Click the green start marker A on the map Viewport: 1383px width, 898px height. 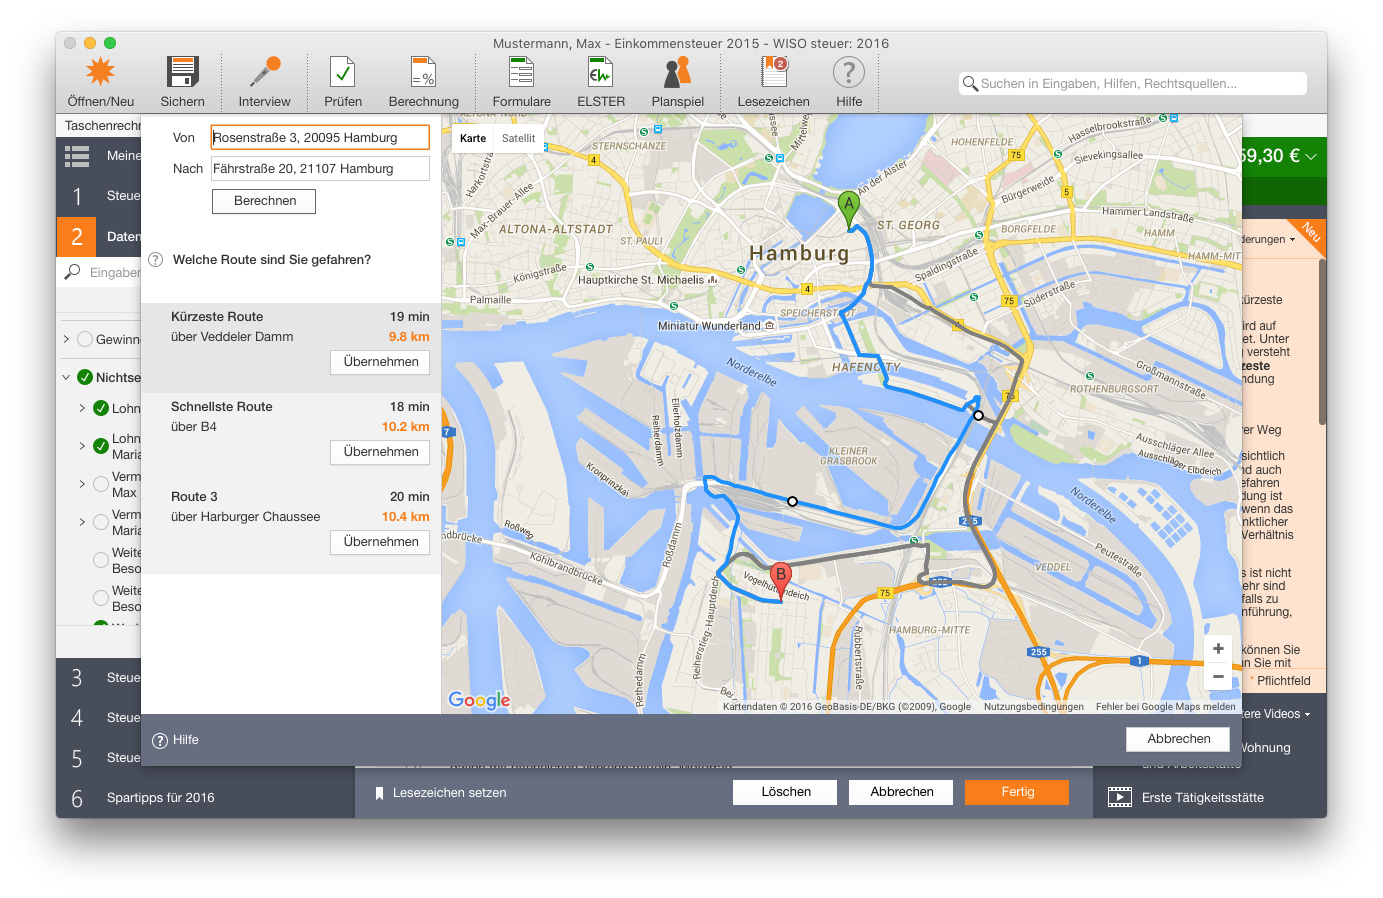click(x=849, y=211)
